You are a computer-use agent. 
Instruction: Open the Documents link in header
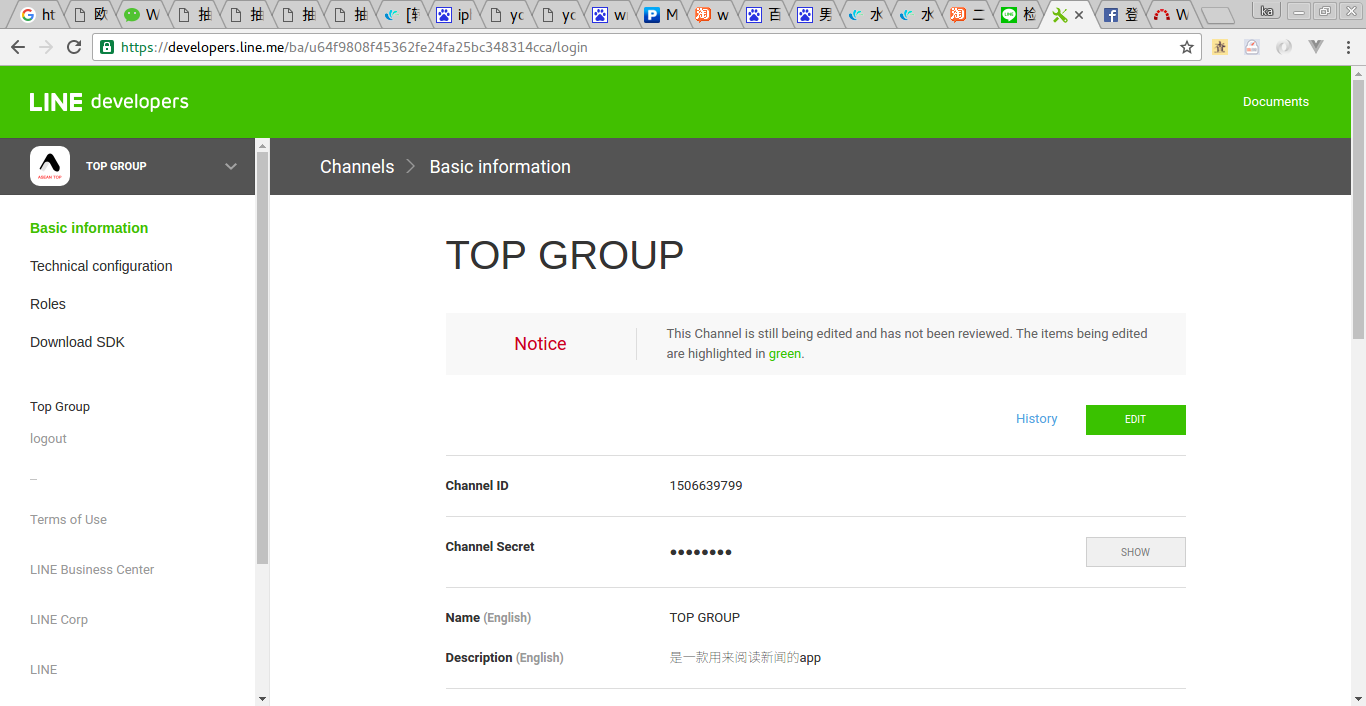click(1275, 102)
